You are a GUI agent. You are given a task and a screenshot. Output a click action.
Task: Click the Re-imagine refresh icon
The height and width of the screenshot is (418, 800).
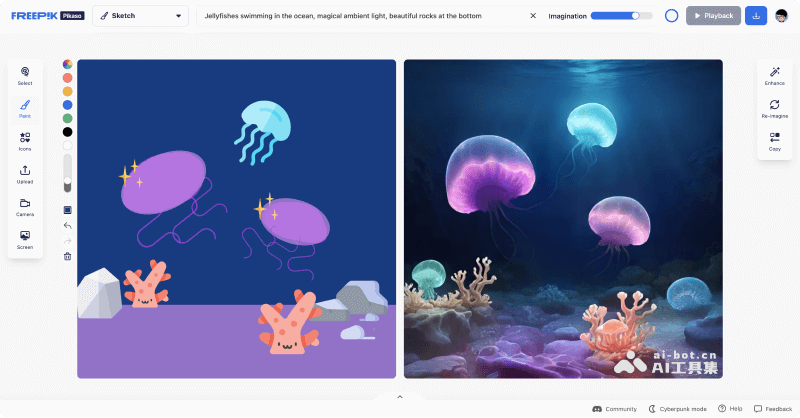pyautogui.click(x=775, y=107)
